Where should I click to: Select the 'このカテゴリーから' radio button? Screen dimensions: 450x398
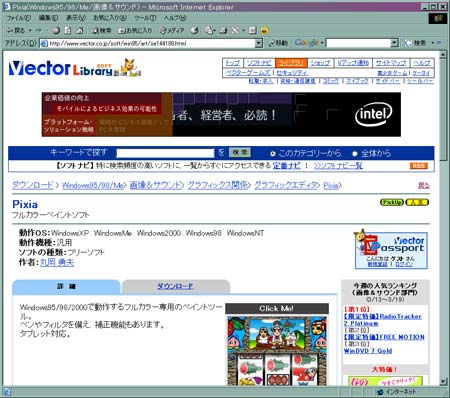point(273,154)
